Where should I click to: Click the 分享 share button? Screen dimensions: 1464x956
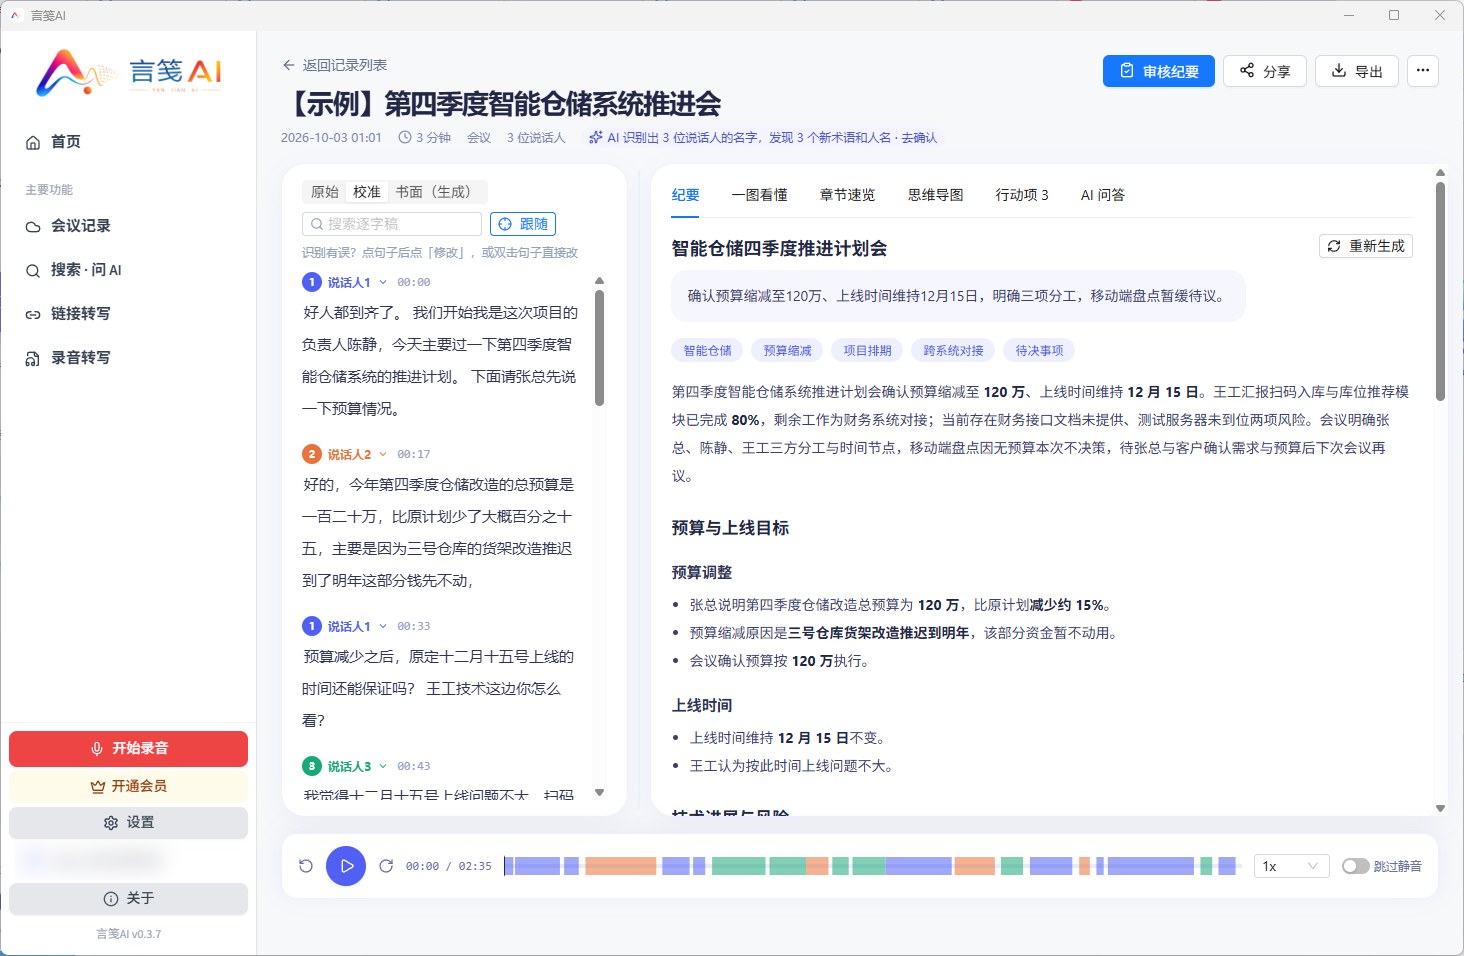click(1265, 71)
